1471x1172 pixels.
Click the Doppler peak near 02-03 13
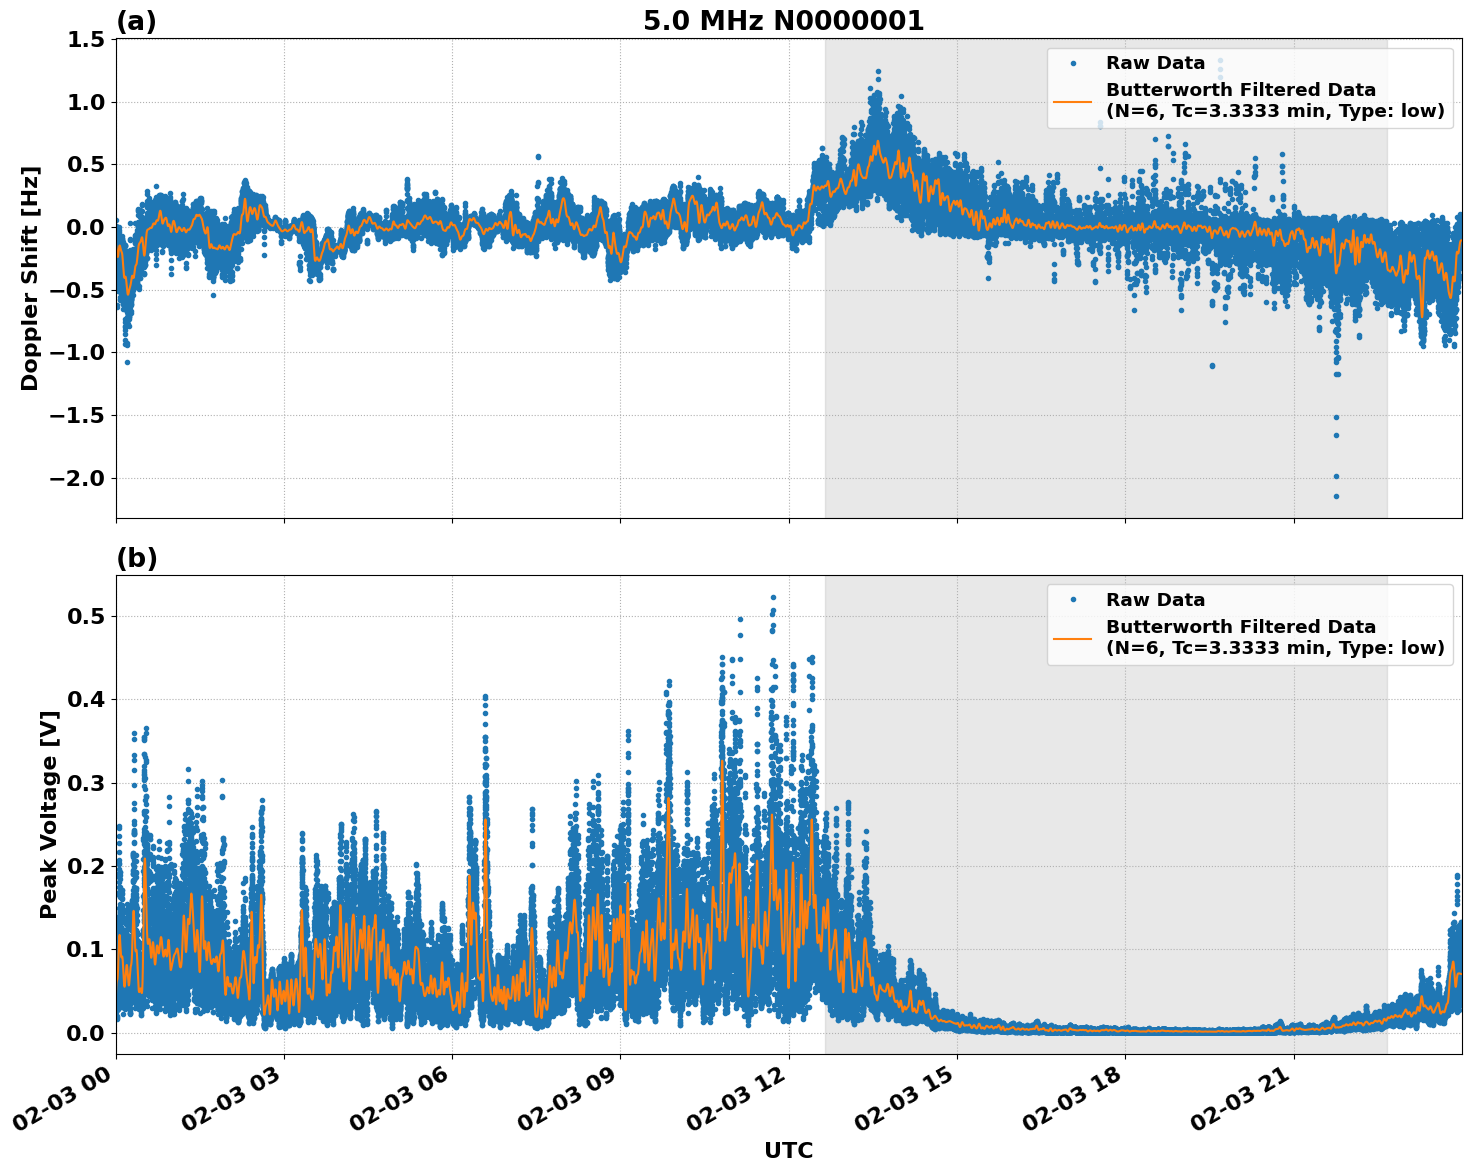[878, 75]
